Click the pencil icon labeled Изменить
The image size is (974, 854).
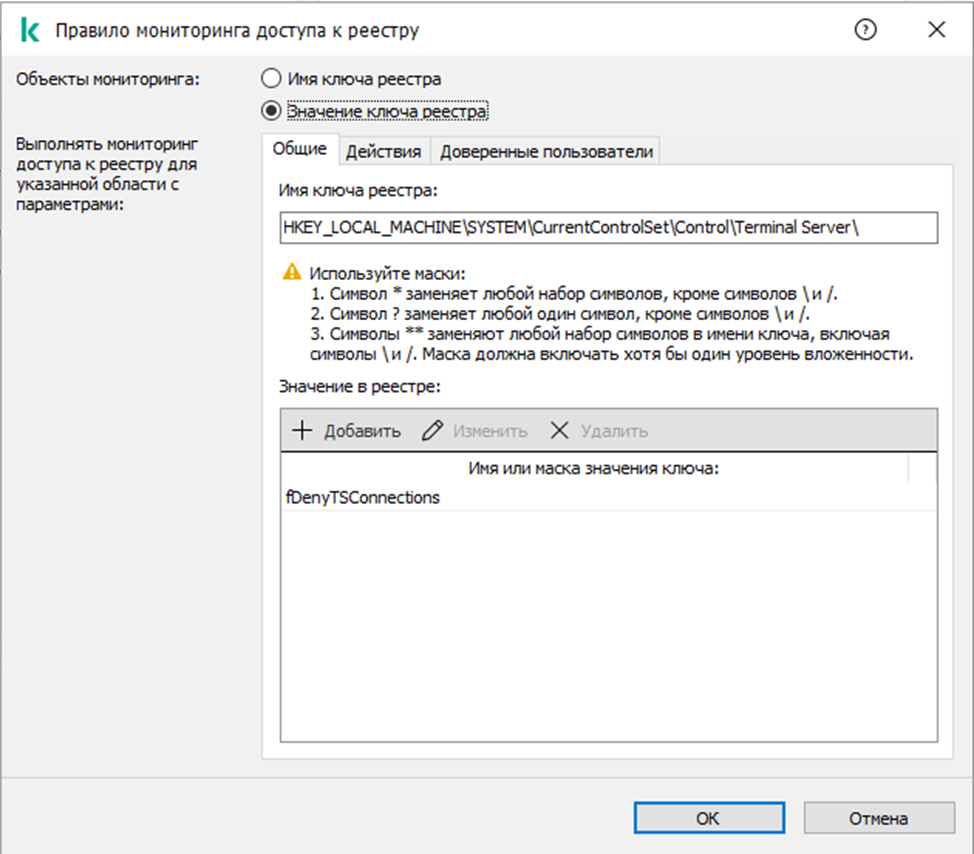(x=432, y=431)
